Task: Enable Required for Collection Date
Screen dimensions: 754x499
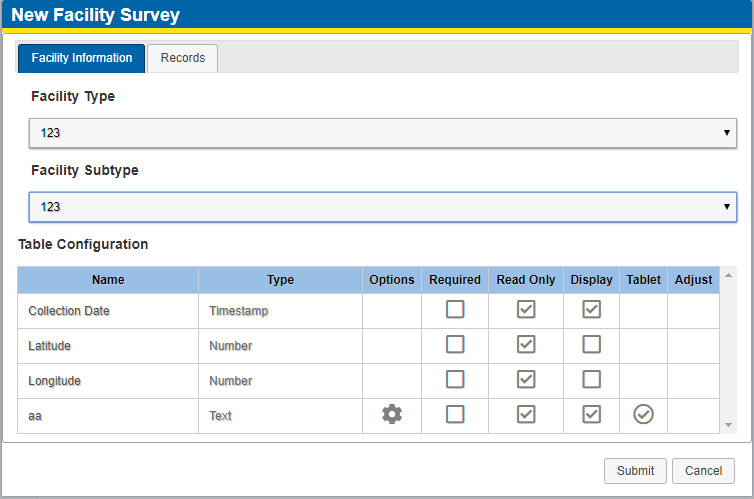Action: [x=455, y=310]
